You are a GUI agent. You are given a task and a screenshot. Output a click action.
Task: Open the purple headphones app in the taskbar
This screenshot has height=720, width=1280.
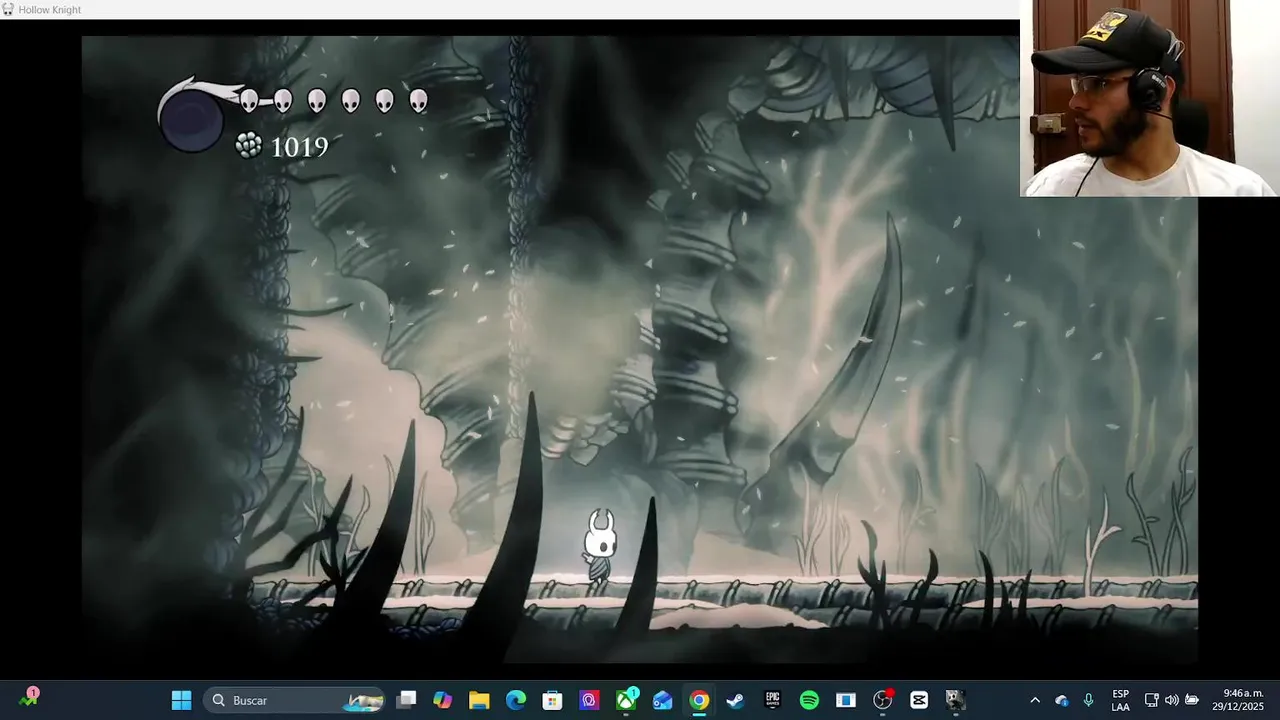click(x=589, y=700)
